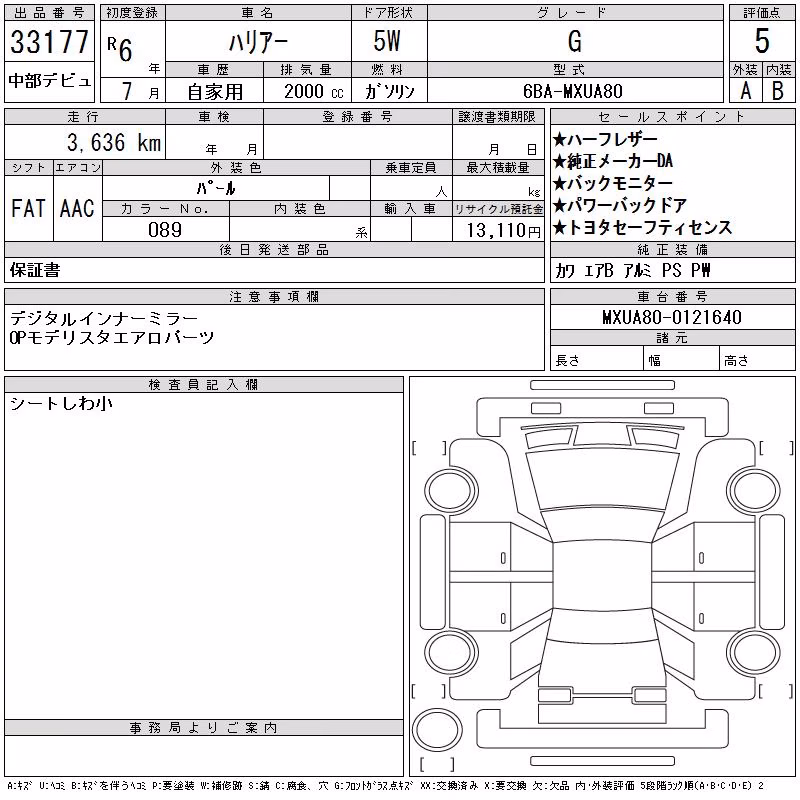Select the color number field 089
Image resolution: width=800 pixels, height=800 pixels.
coord(165,230)
